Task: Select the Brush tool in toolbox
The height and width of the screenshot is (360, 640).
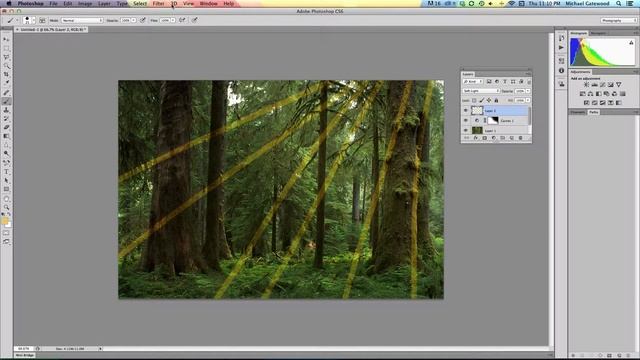Action: tap(6, 101)
